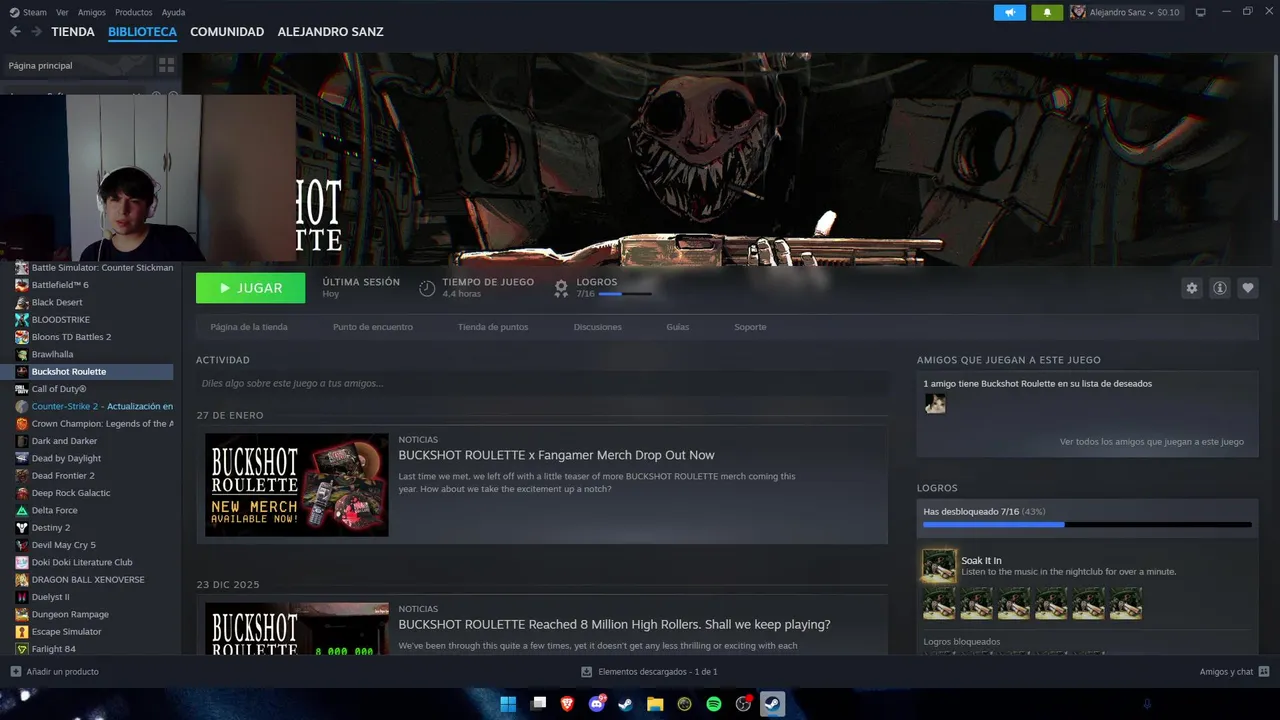Go to the COMUNIDAD section
The image size is (1280, 720).
227,32
